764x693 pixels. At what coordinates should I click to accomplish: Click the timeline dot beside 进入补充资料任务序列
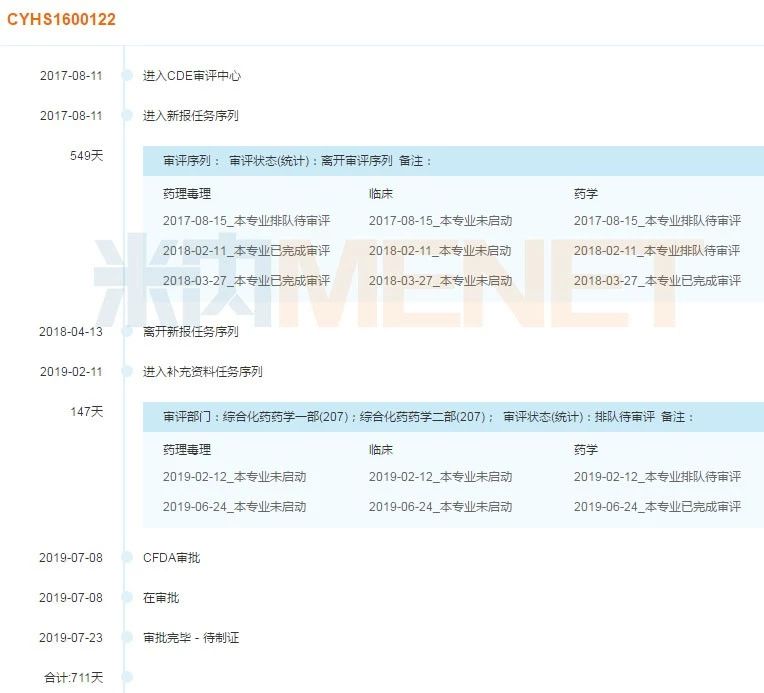click(x=127, y=371)
